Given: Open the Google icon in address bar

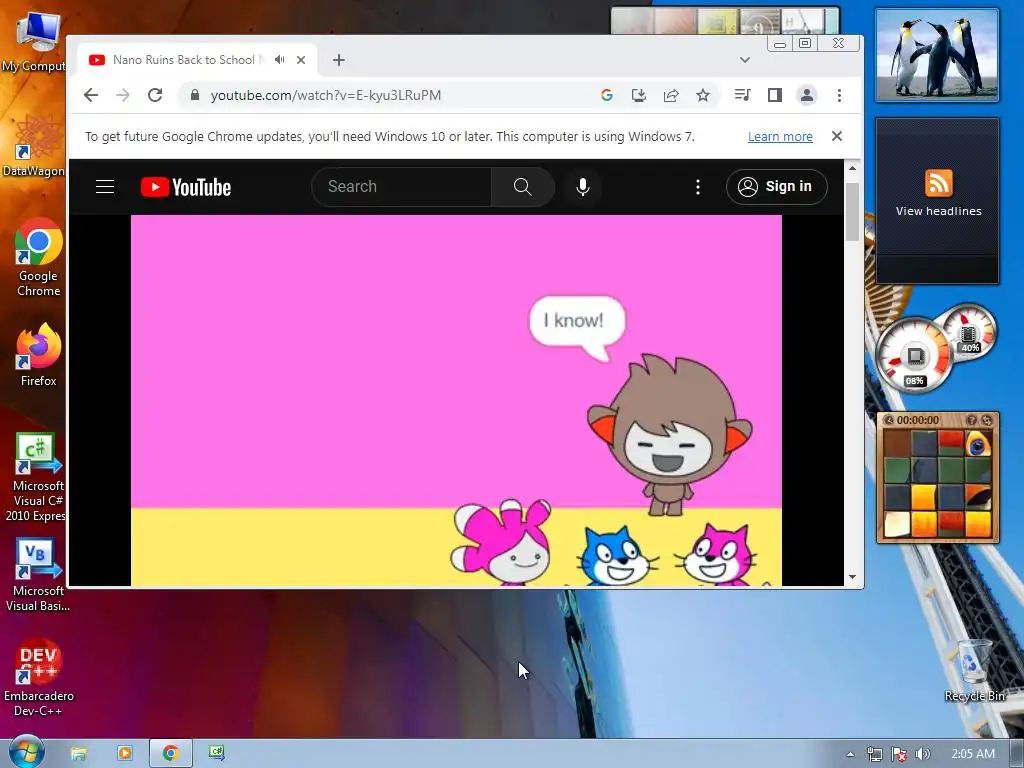Looking at the screenshot, I should point(607,95).
